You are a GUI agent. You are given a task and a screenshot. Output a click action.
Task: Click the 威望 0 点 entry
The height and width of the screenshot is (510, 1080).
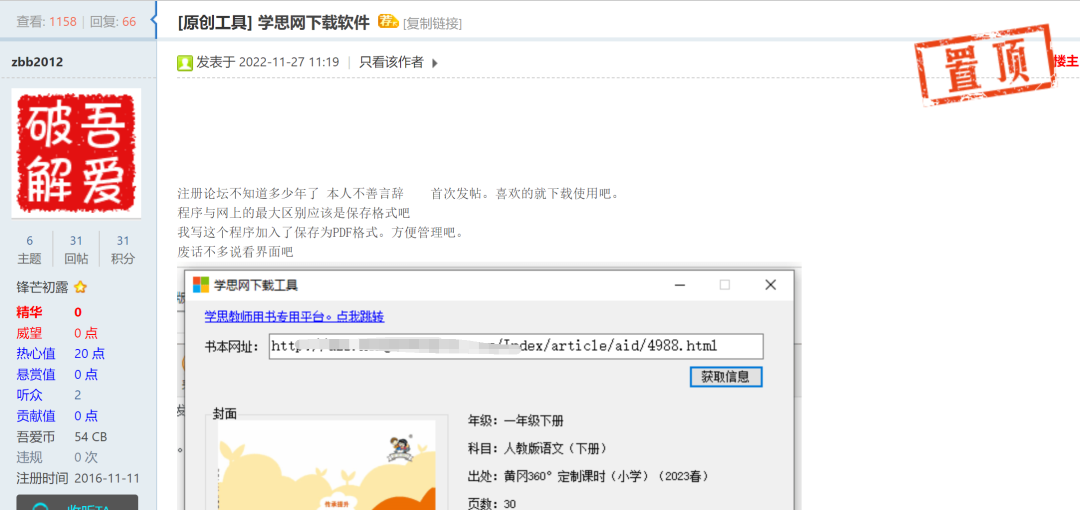[57, 333]
